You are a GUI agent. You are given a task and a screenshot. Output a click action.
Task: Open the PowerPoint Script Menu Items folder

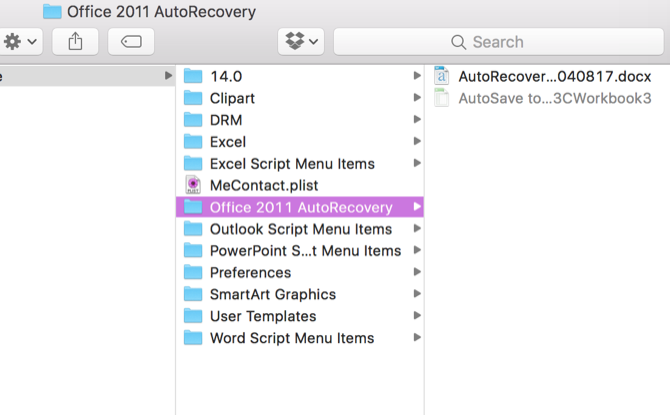(x=305, y=251)
